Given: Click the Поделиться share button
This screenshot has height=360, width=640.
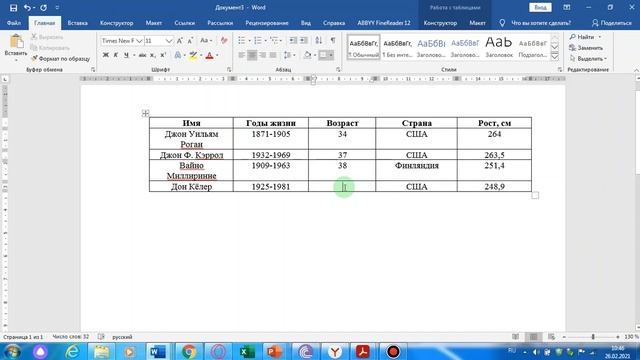Looking at the screenshot, I should pyautogui.click(x=611, y=23).
